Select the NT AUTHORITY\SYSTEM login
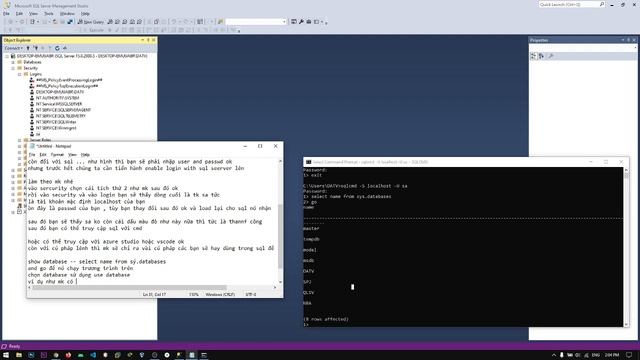 coord(58,98)
